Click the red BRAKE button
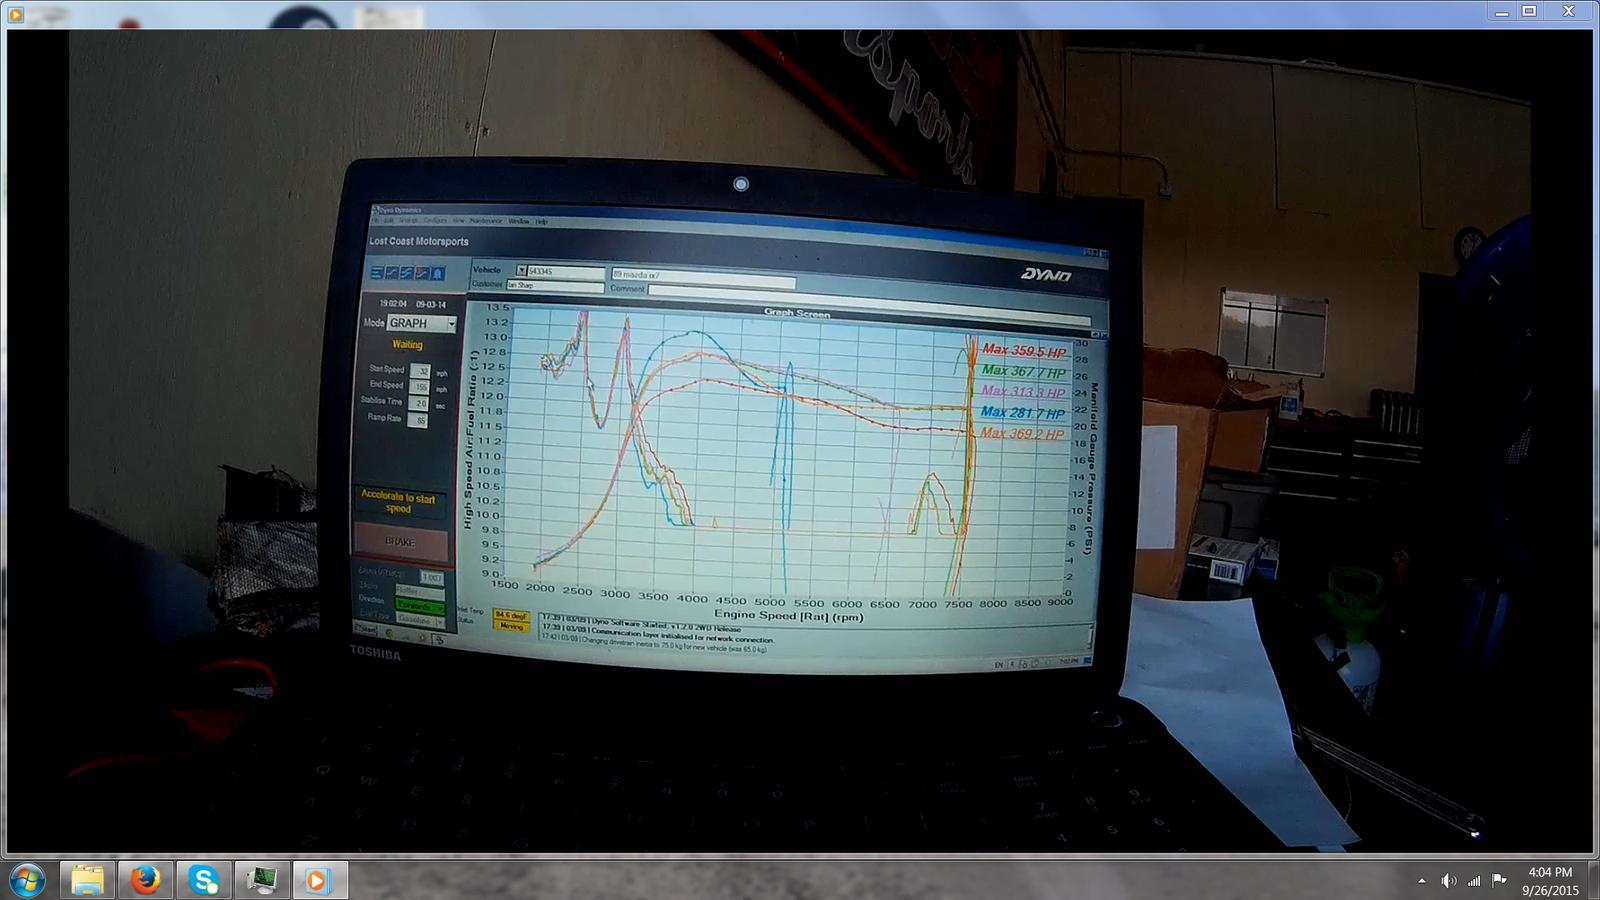The image size is (1600, 900). (x=400, y=541)
